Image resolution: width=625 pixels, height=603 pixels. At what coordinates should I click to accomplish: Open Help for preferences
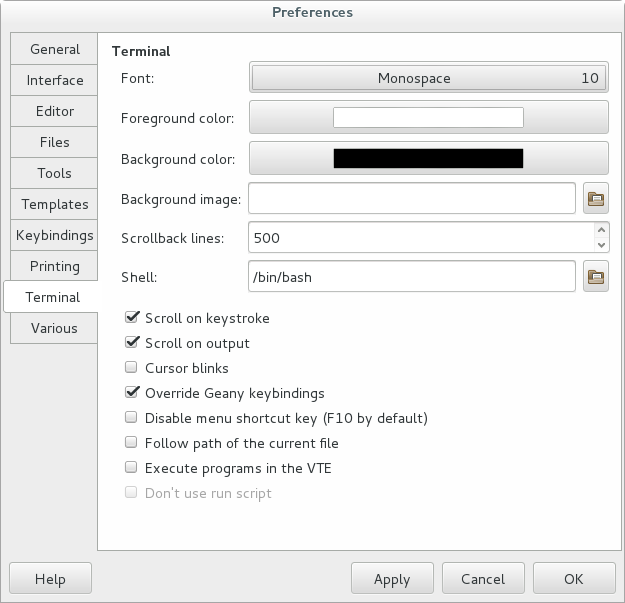coord(50,579)
